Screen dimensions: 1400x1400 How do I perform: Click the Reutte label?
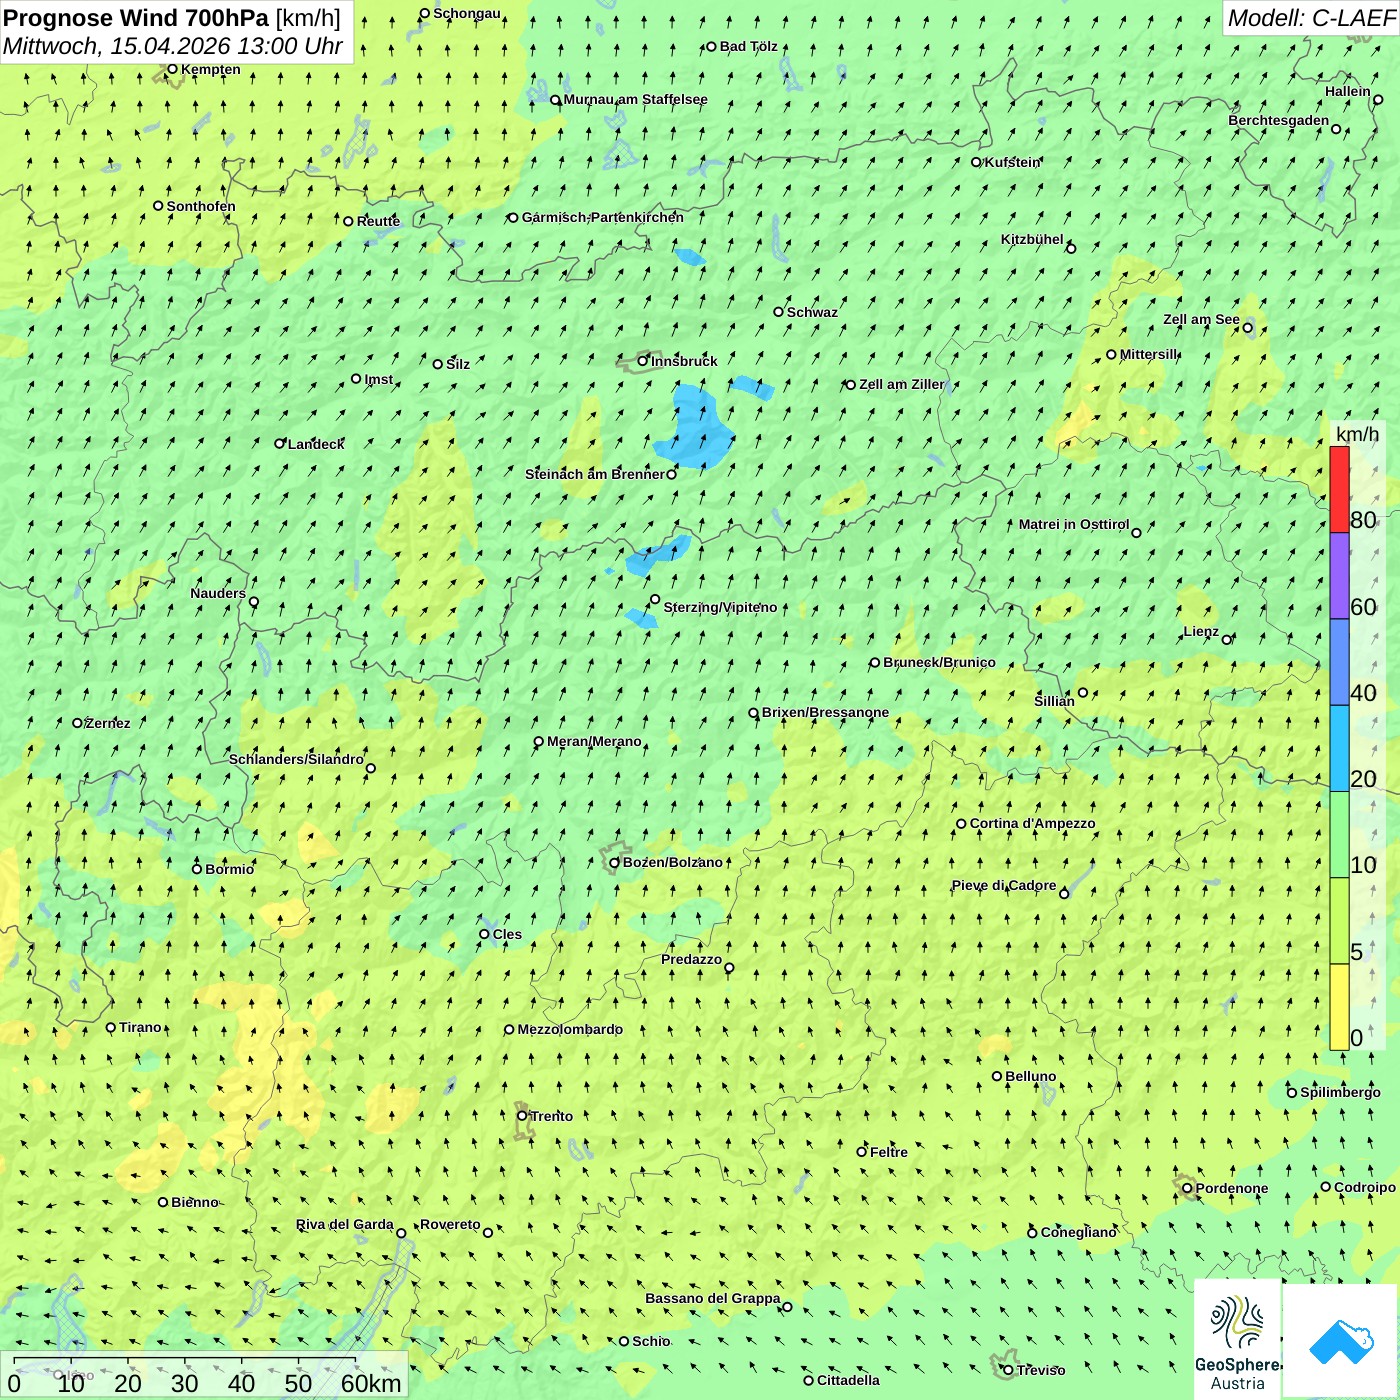pos(378,221)
